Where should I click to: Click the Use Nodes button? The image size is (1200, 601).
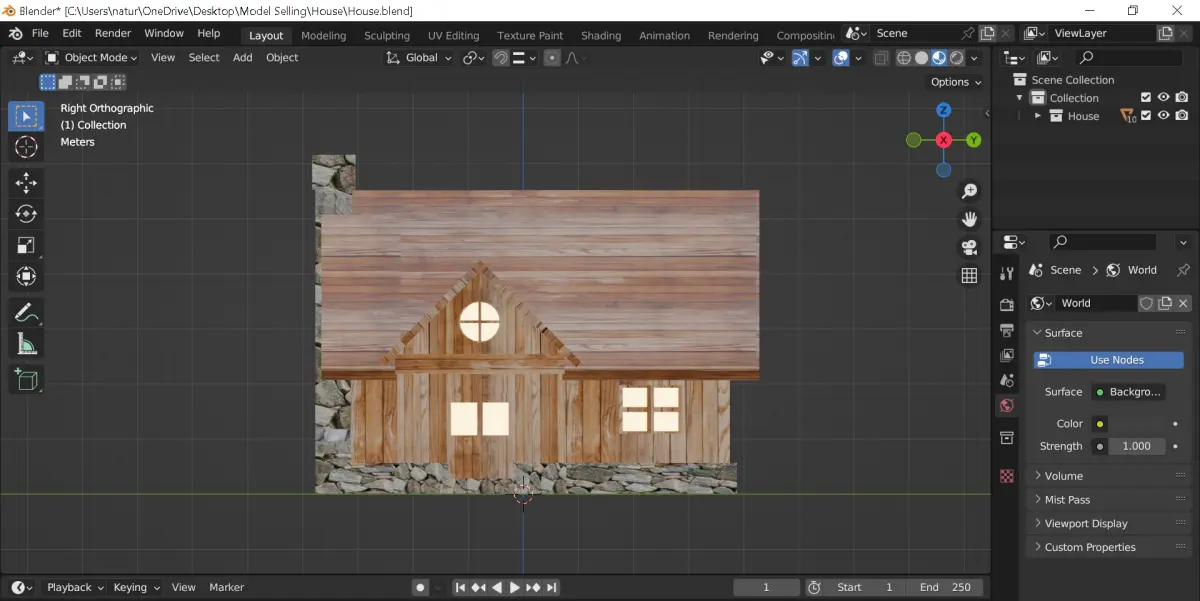point(1108,360)
